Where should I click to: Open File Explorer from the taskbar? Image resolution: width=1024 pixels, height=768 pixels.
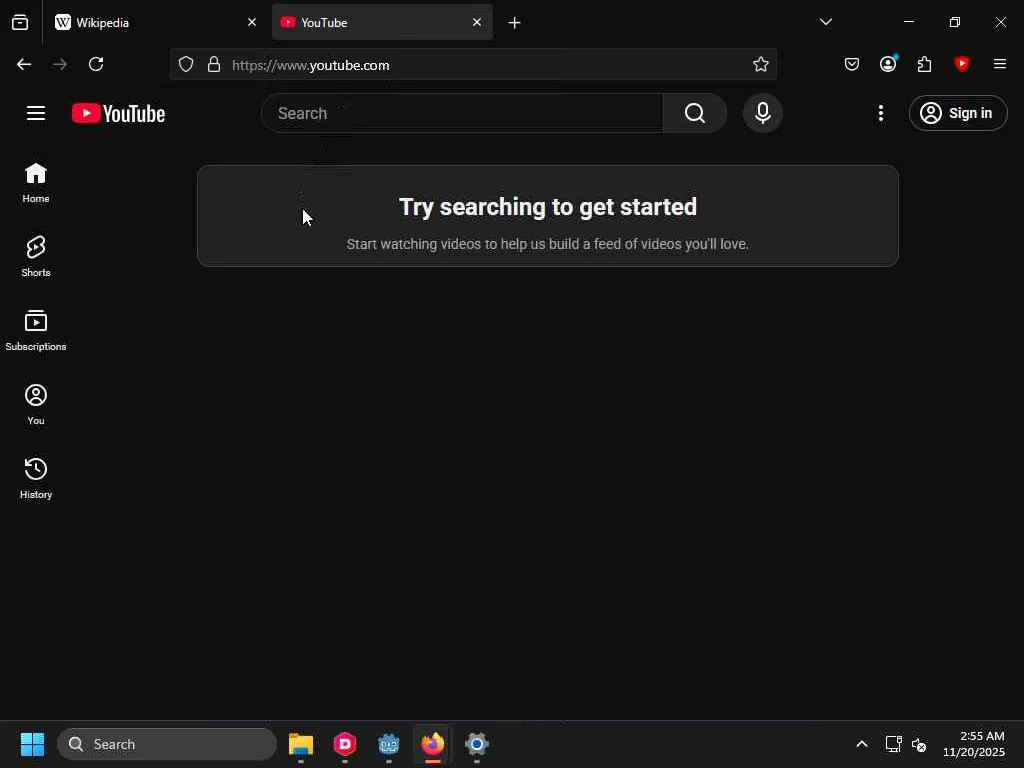(x=300, y=744)
